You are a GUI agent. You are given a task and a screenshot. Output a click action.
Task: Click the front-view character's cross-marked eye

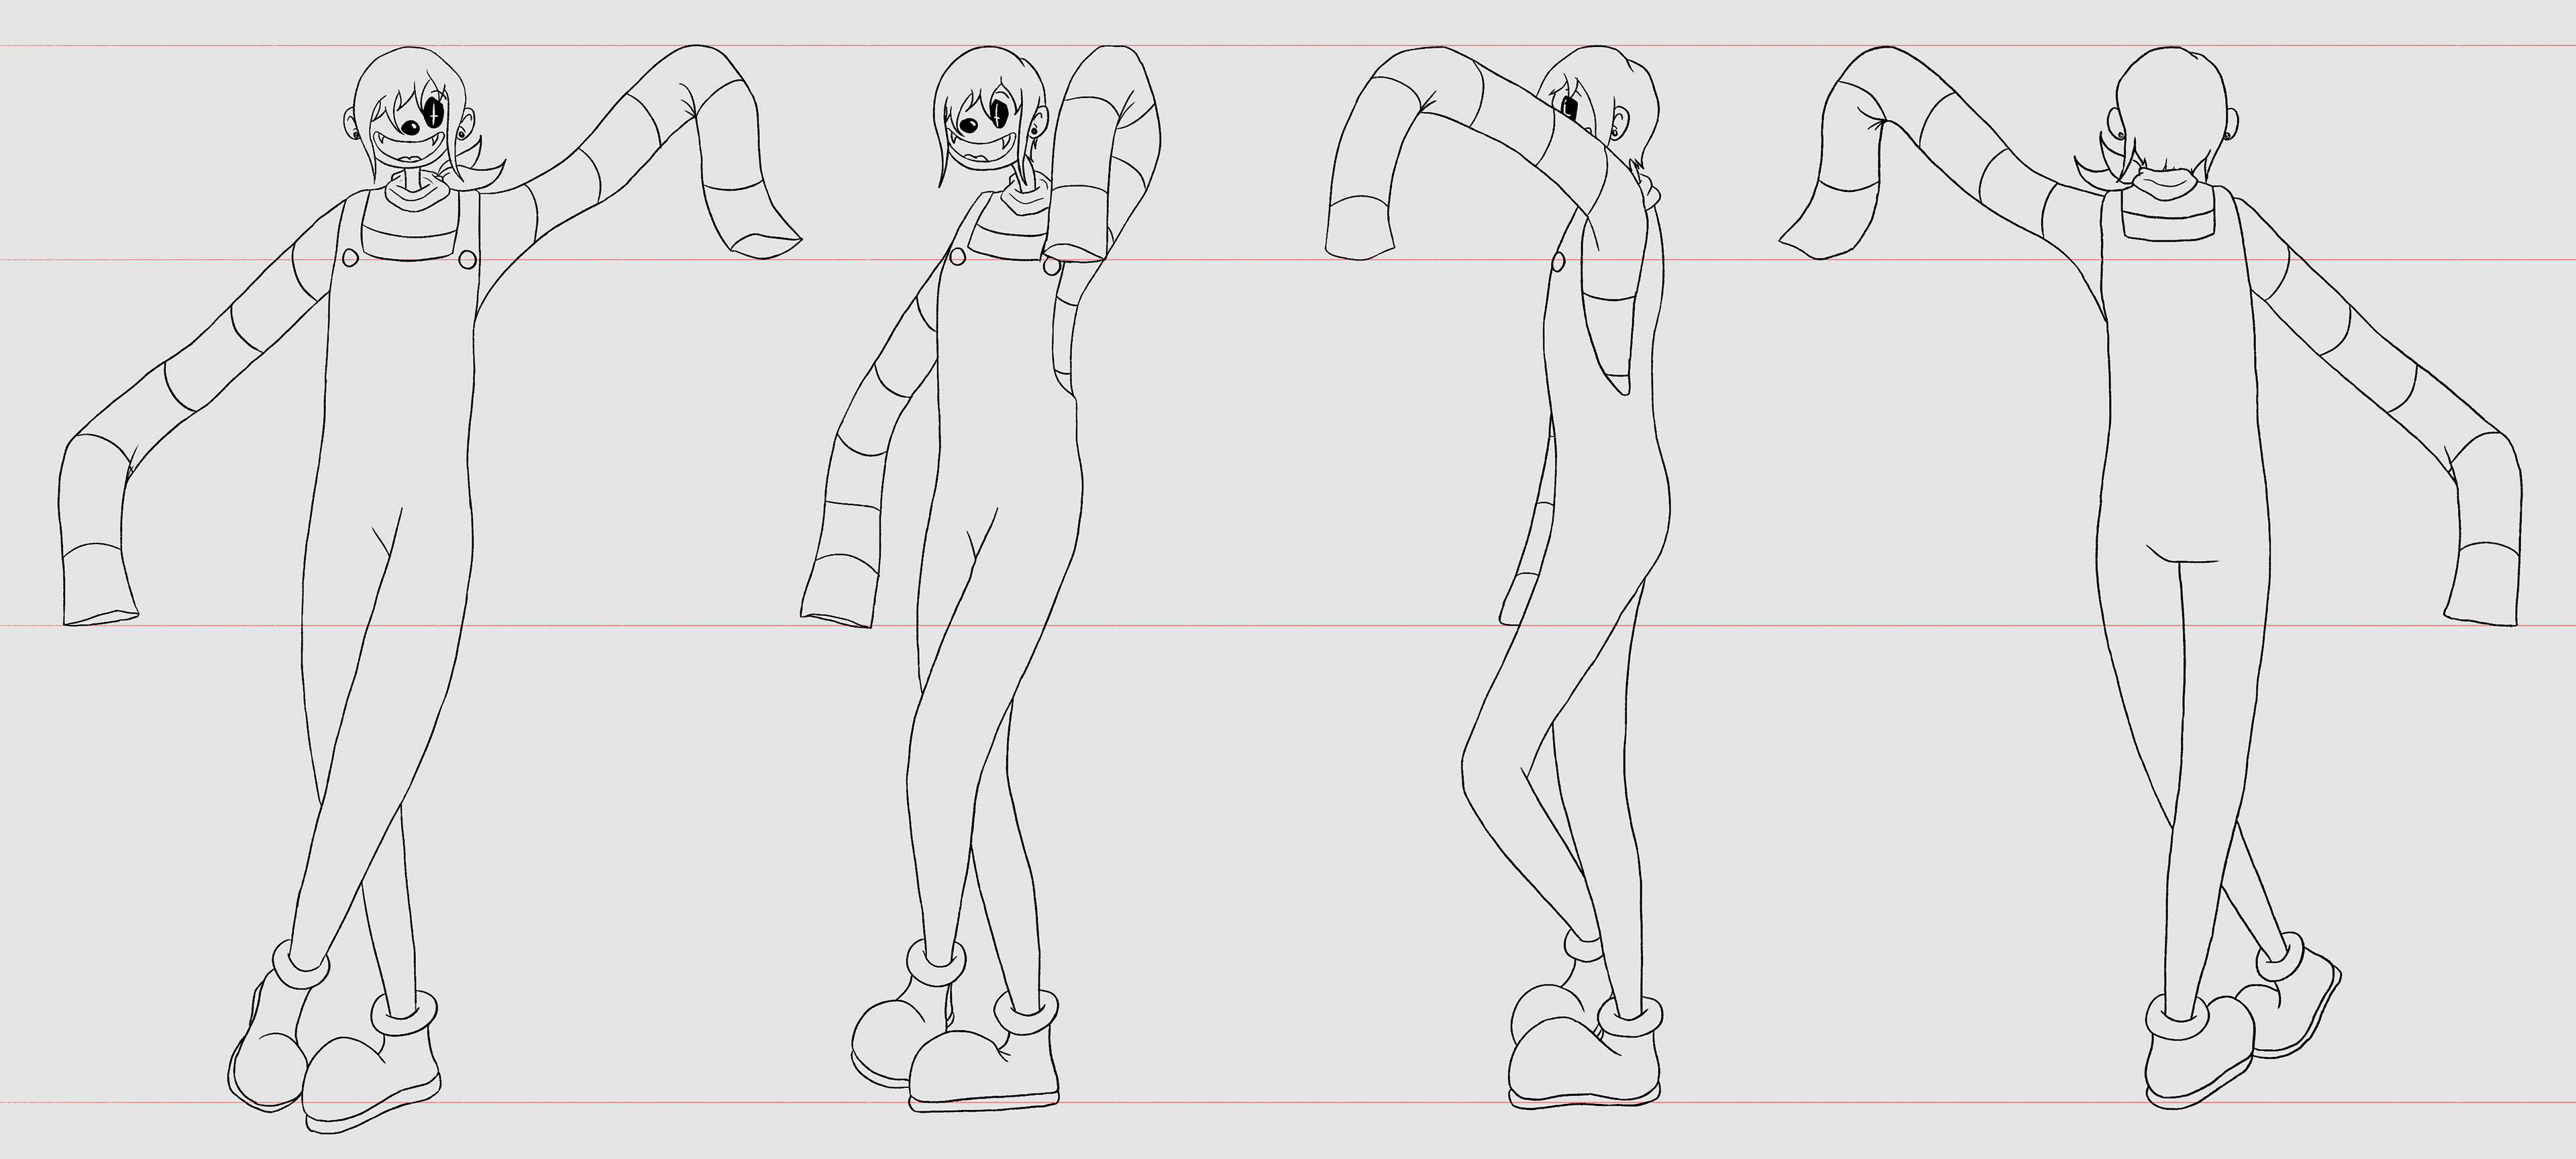[434, 113]
